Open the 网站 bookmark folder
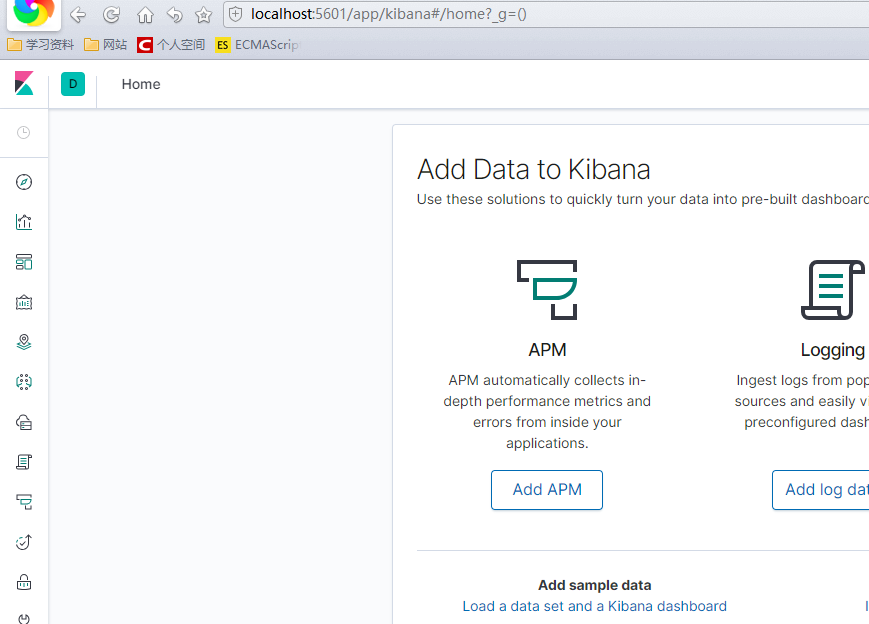The height and width of the screenshot is (624, 869). point(105,45)
